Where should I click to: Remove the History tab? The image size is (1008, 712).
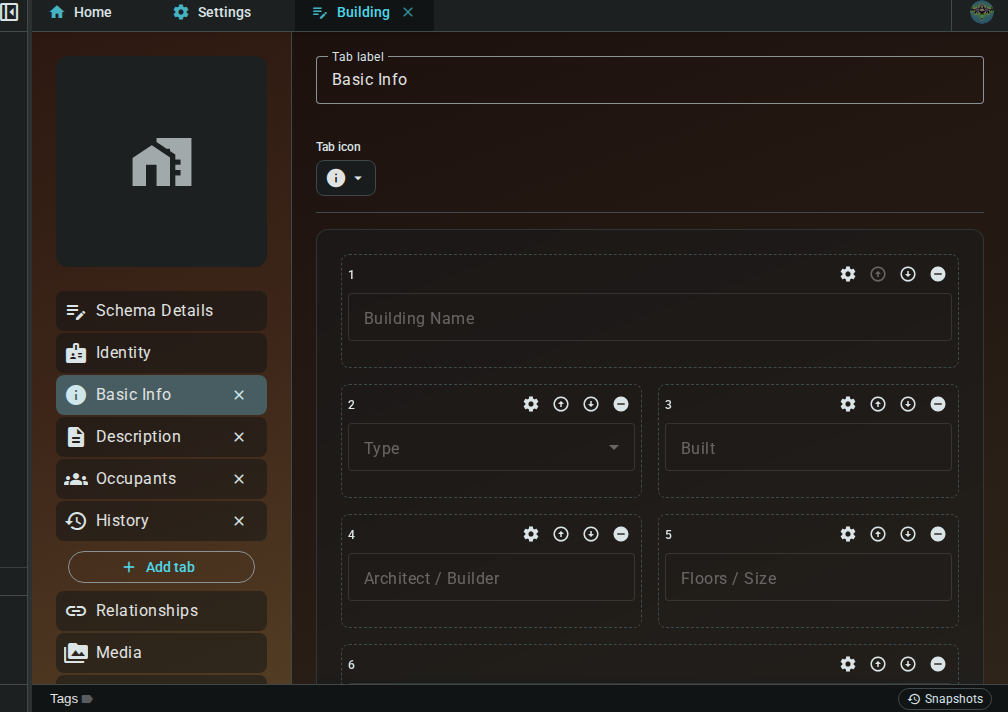239,521
